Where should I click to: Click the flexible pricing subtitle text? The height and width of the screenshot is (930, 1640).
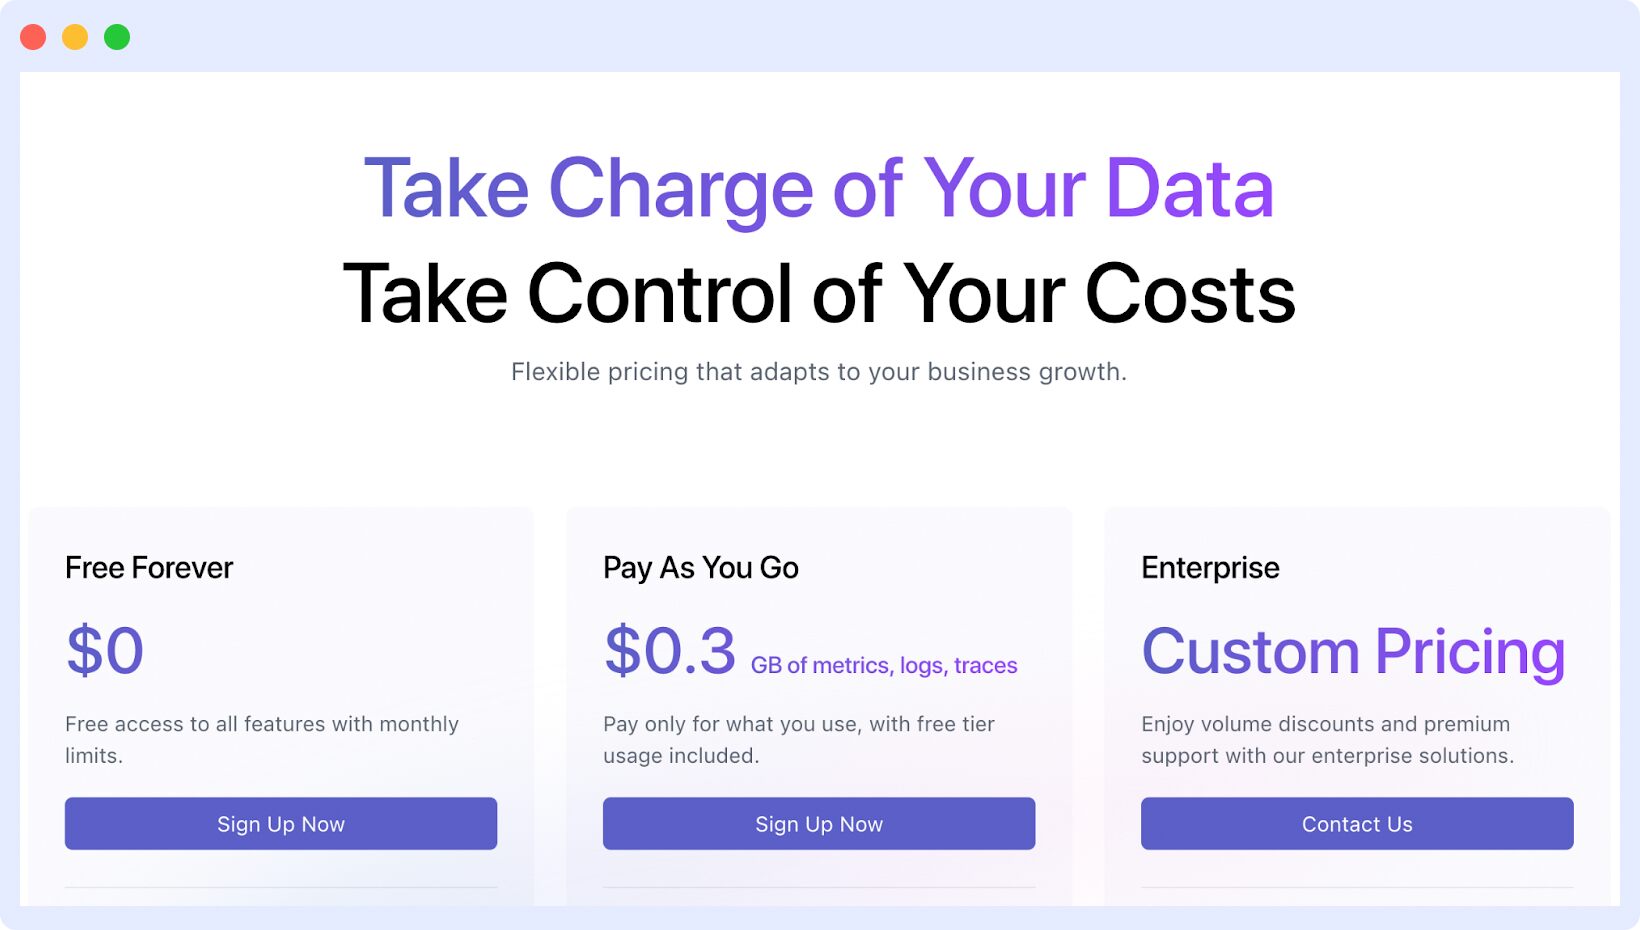tap(818, 371)
